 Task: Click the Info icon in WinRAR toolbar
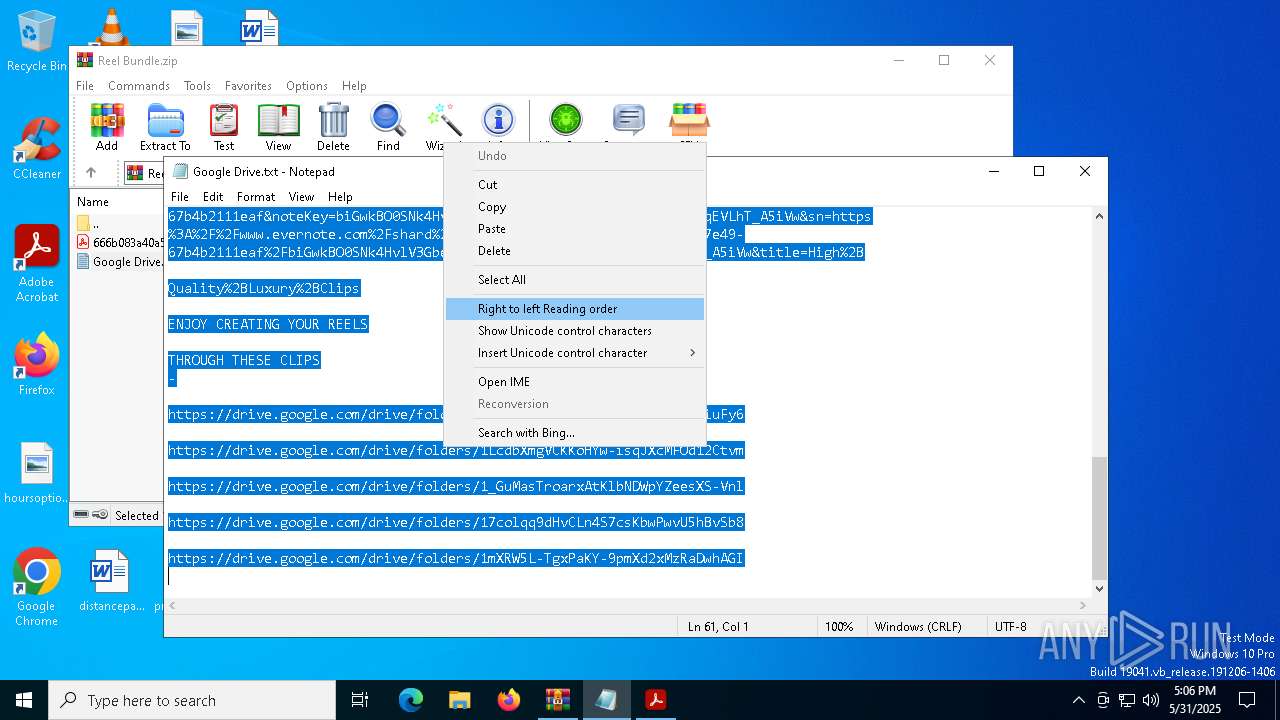pos(497,121)
